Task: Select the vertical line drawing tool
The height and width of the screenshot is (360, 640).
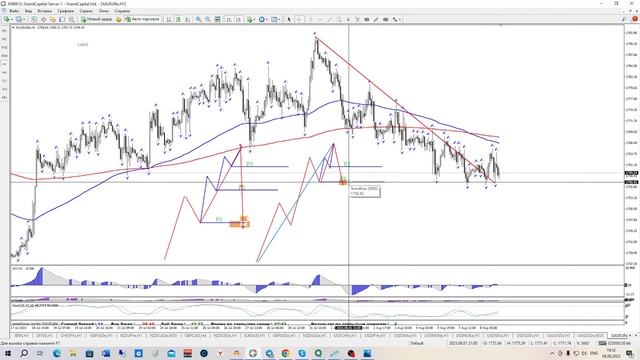Action: (310, 19)
